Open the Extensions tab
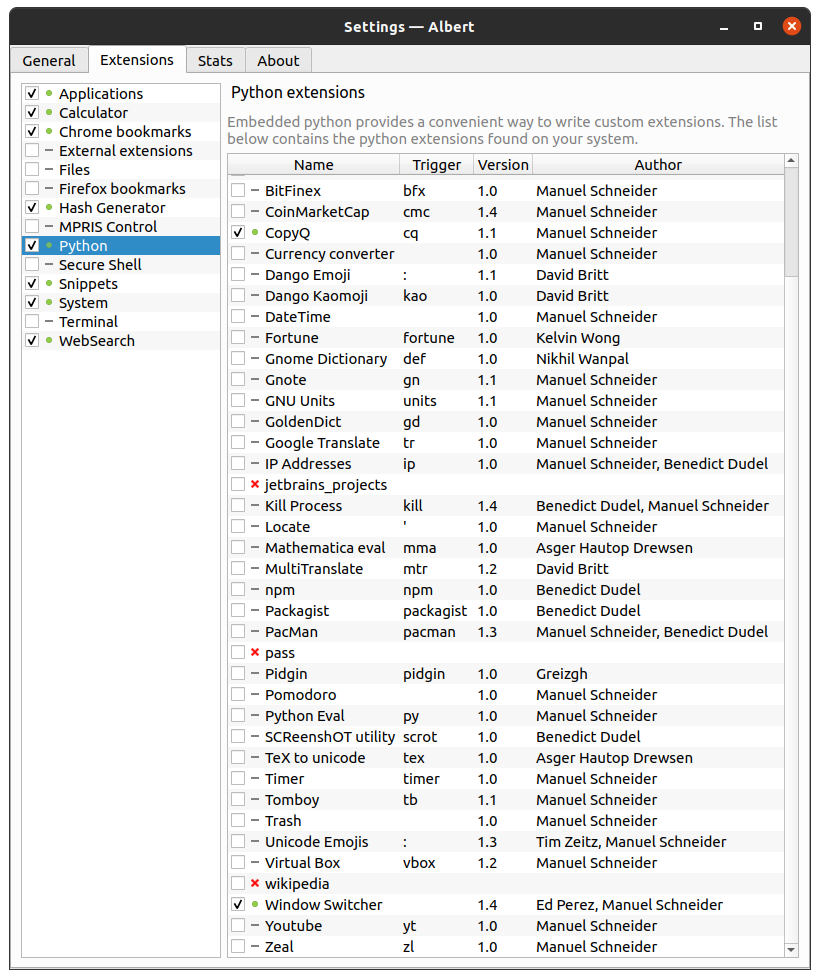 [x=137, y=60]
